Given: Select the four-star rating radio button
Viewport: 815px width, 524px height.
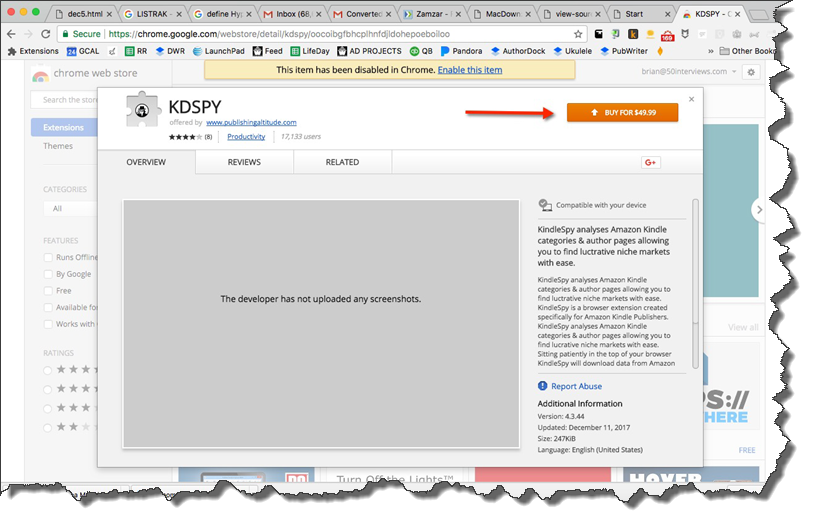Looking at the screenshot, I should click(x=47, y=389).
